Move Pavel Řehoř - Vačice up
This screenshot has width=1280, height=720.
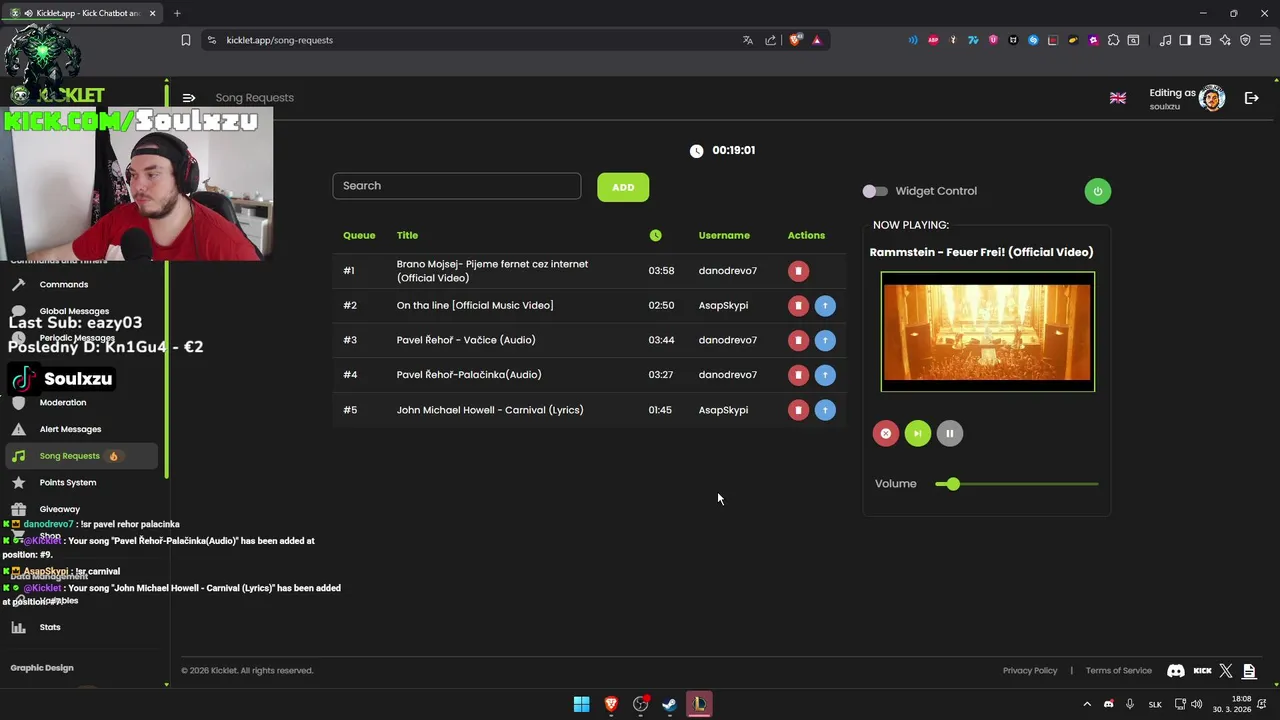(825, 340)
